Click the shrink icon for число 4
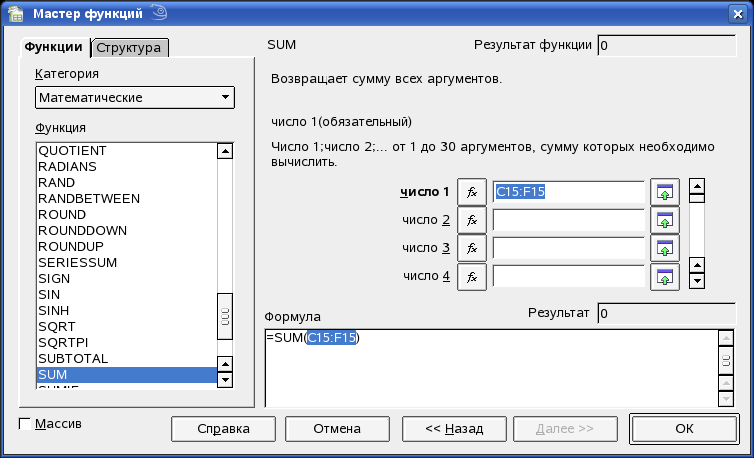The height and width of the screenshot is (458, 754). [665, 276]
